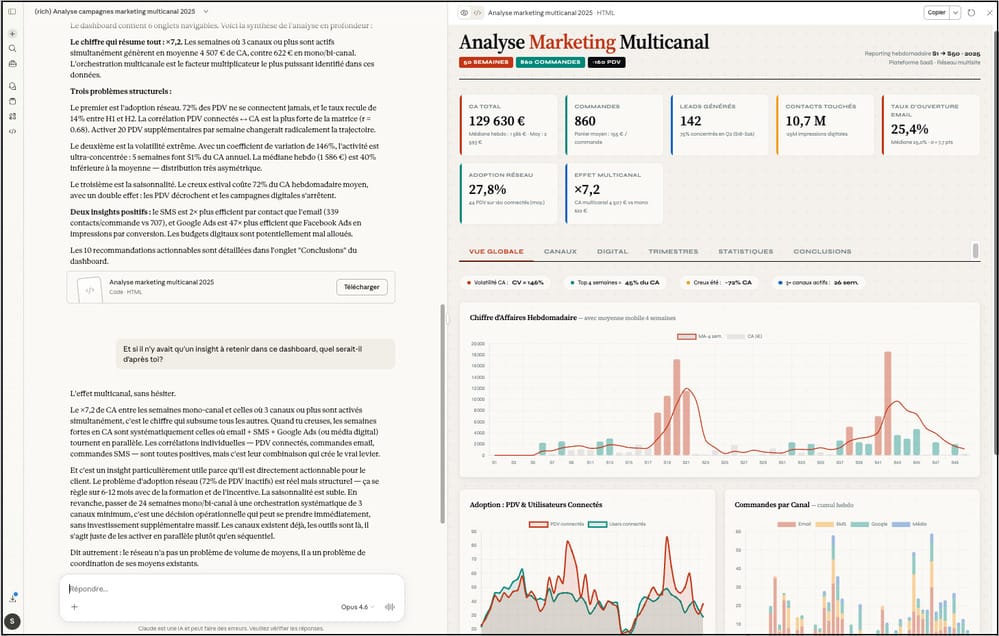
Task: Switch to the Canaux tab
Action: 560,251
